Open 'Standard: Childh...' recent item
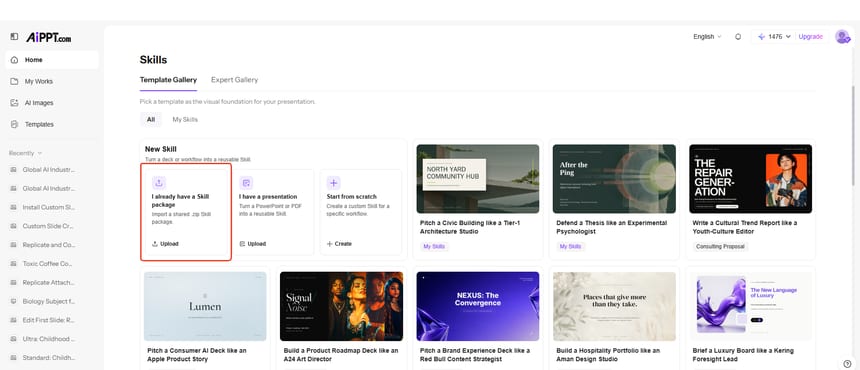The width and height of the screenshot is (860, 370). tap(48, 358)
